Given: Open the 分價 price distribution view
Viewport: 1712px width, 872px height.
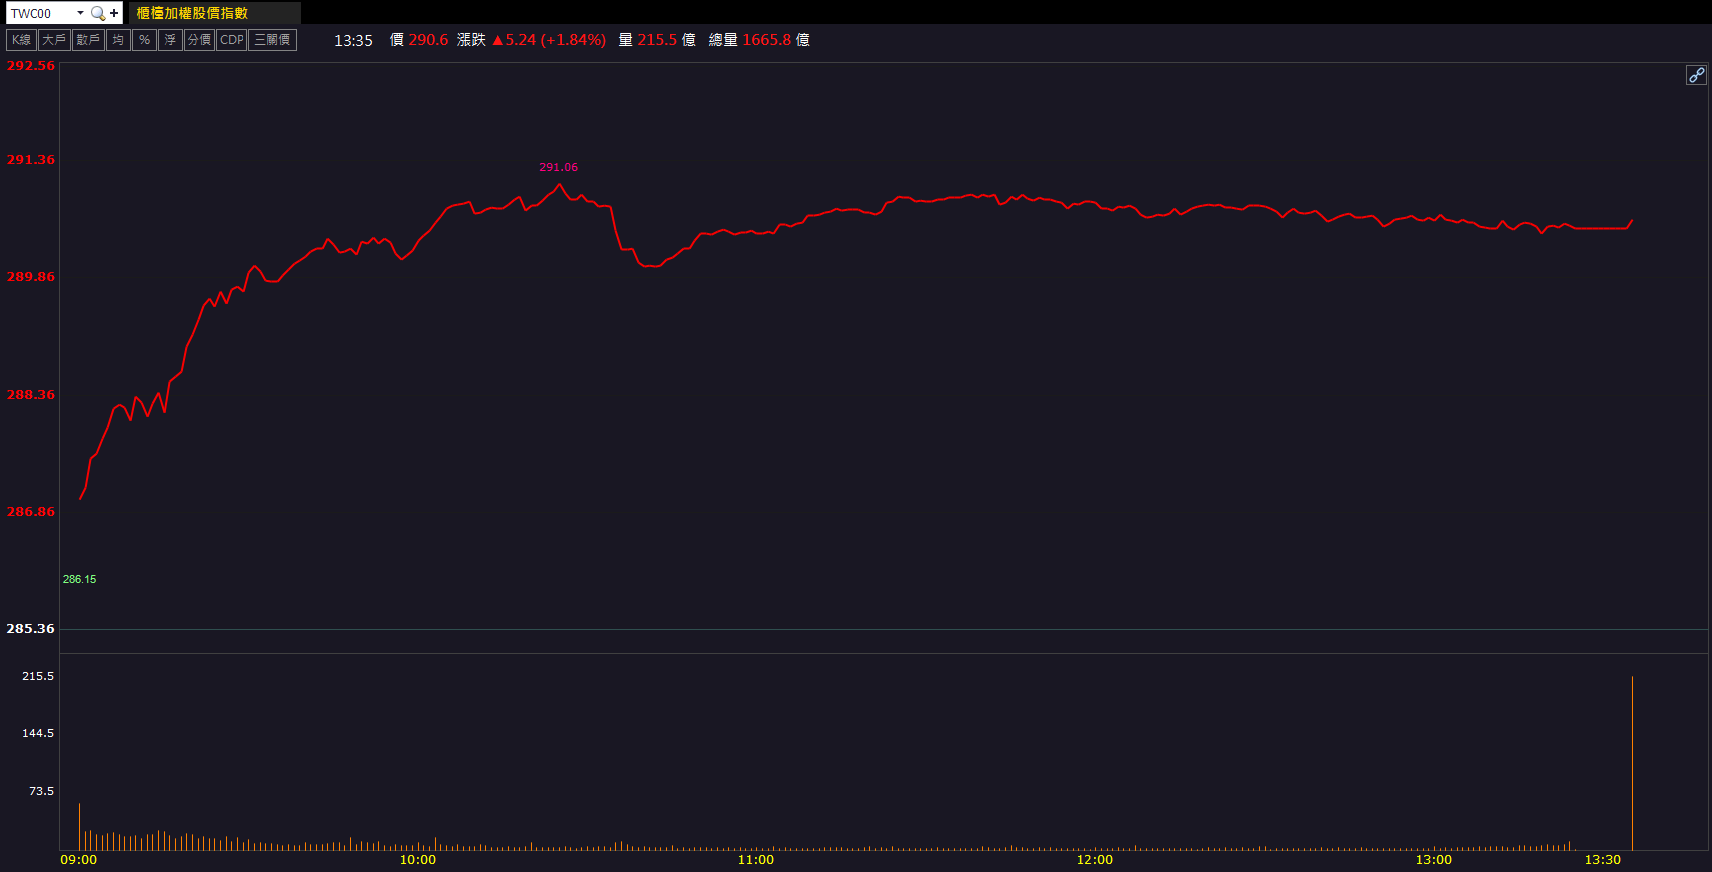Looking at the screenshot, I should [199, 40].
